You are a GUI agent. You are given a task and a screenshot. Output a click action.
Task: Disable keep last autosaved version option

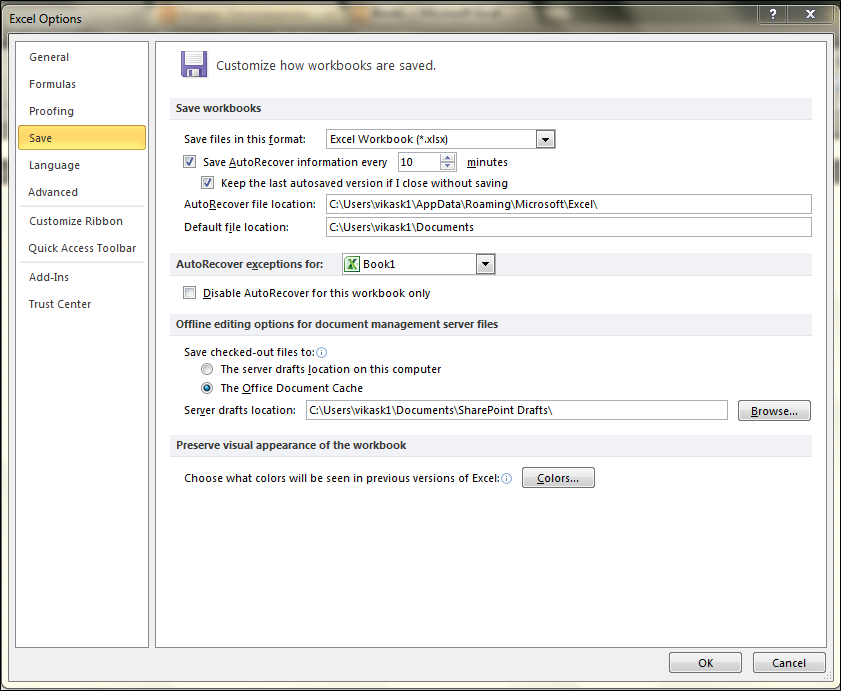pos(207,182)
